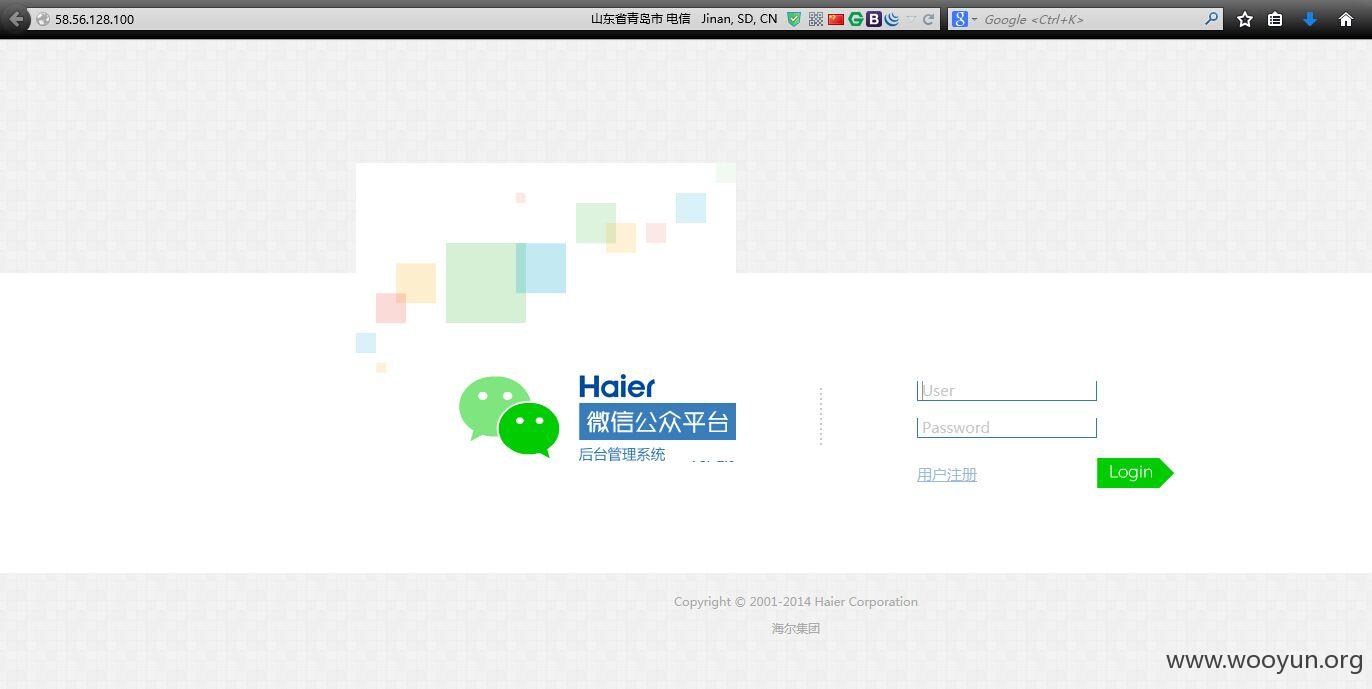Viewport: 1372px width, 689px height.
Task: Open the bookmarks list icon
Action: [1275, 19]
